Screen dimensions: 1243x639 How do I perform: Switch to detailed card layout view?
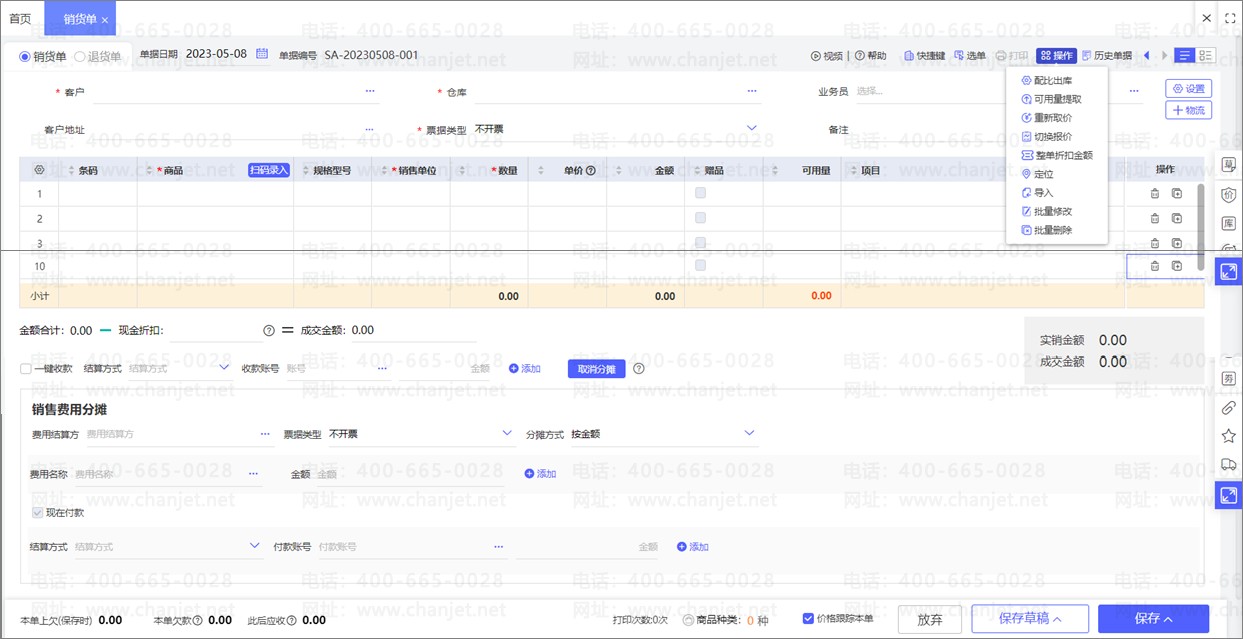pos(1206,56)
